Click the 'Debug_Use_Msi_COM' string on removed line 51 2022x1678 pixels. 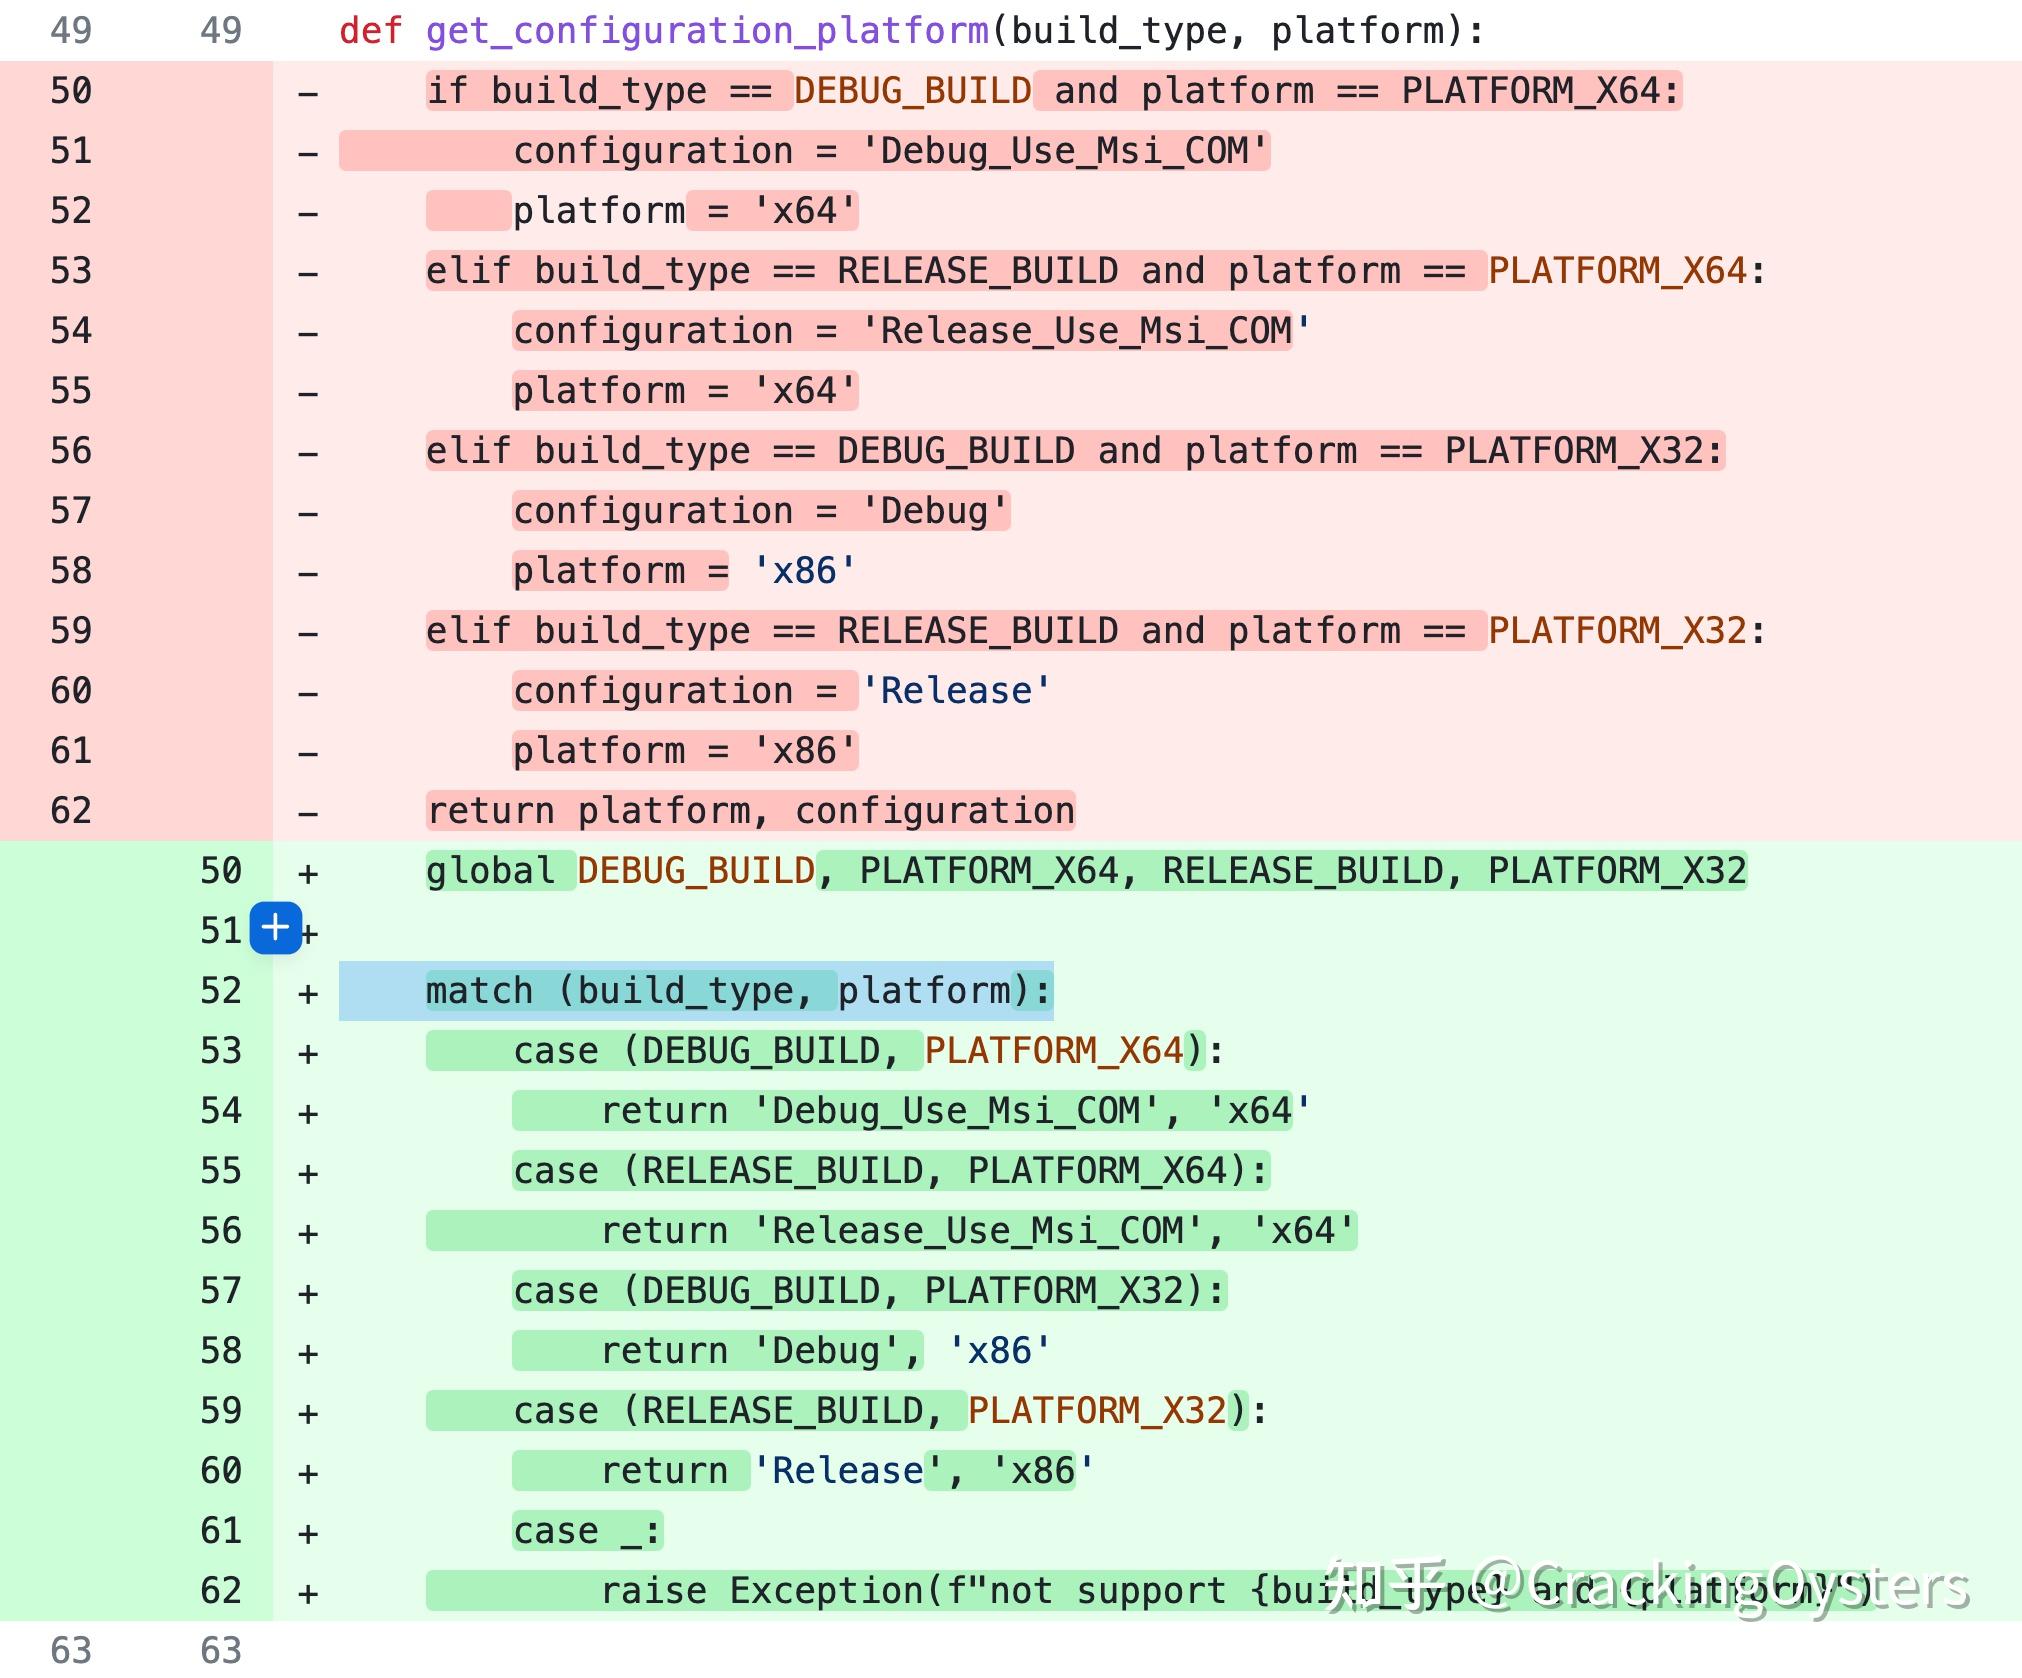point(1065,151)
